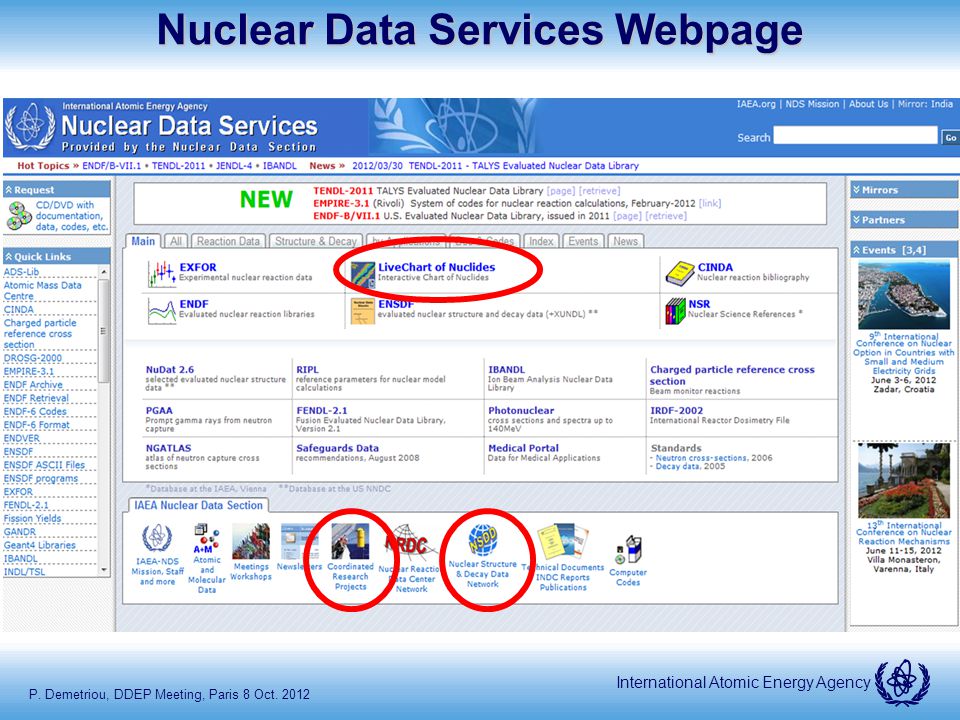
Task: Click the Go search button
Action: point(950,138)
